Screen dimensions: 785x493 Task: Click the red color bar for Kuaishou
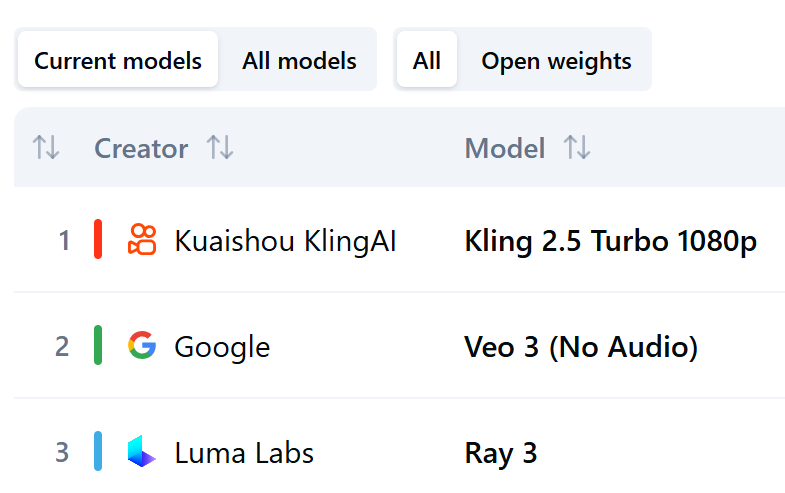pos(98,240)
